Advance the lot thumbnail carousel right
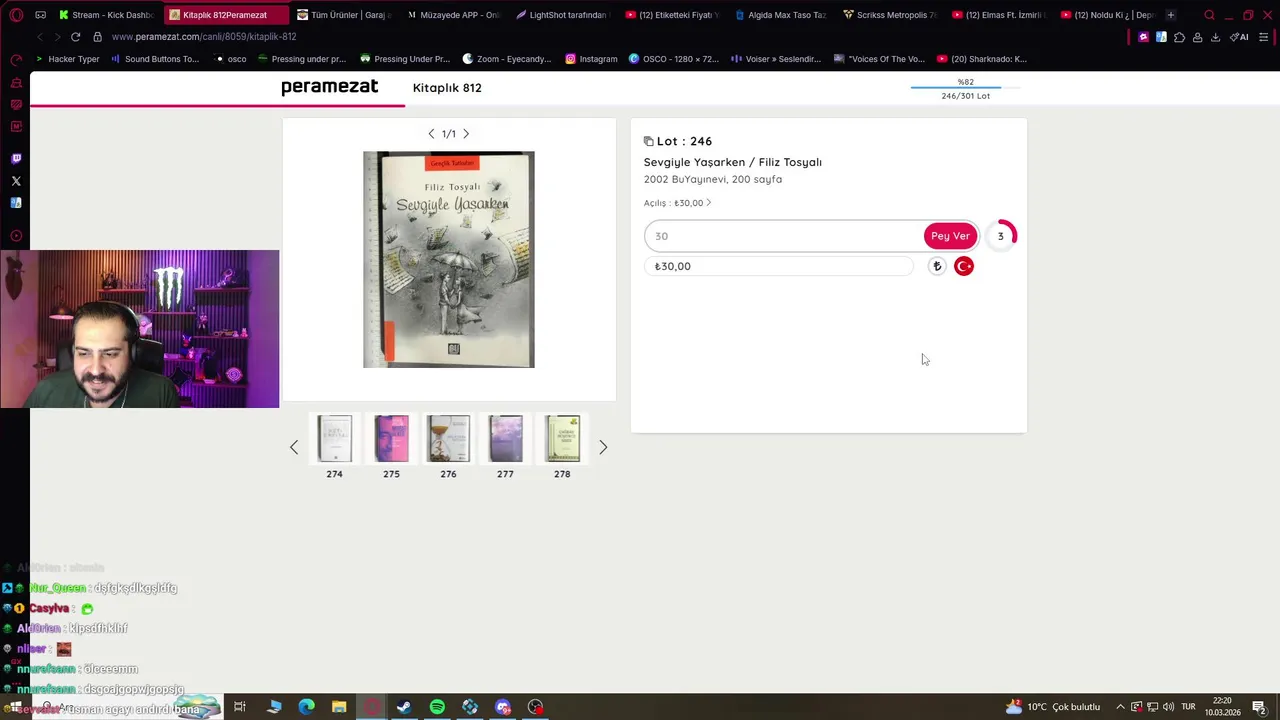The width and height of the screenshot is (1280, 720). click(603, 447)
